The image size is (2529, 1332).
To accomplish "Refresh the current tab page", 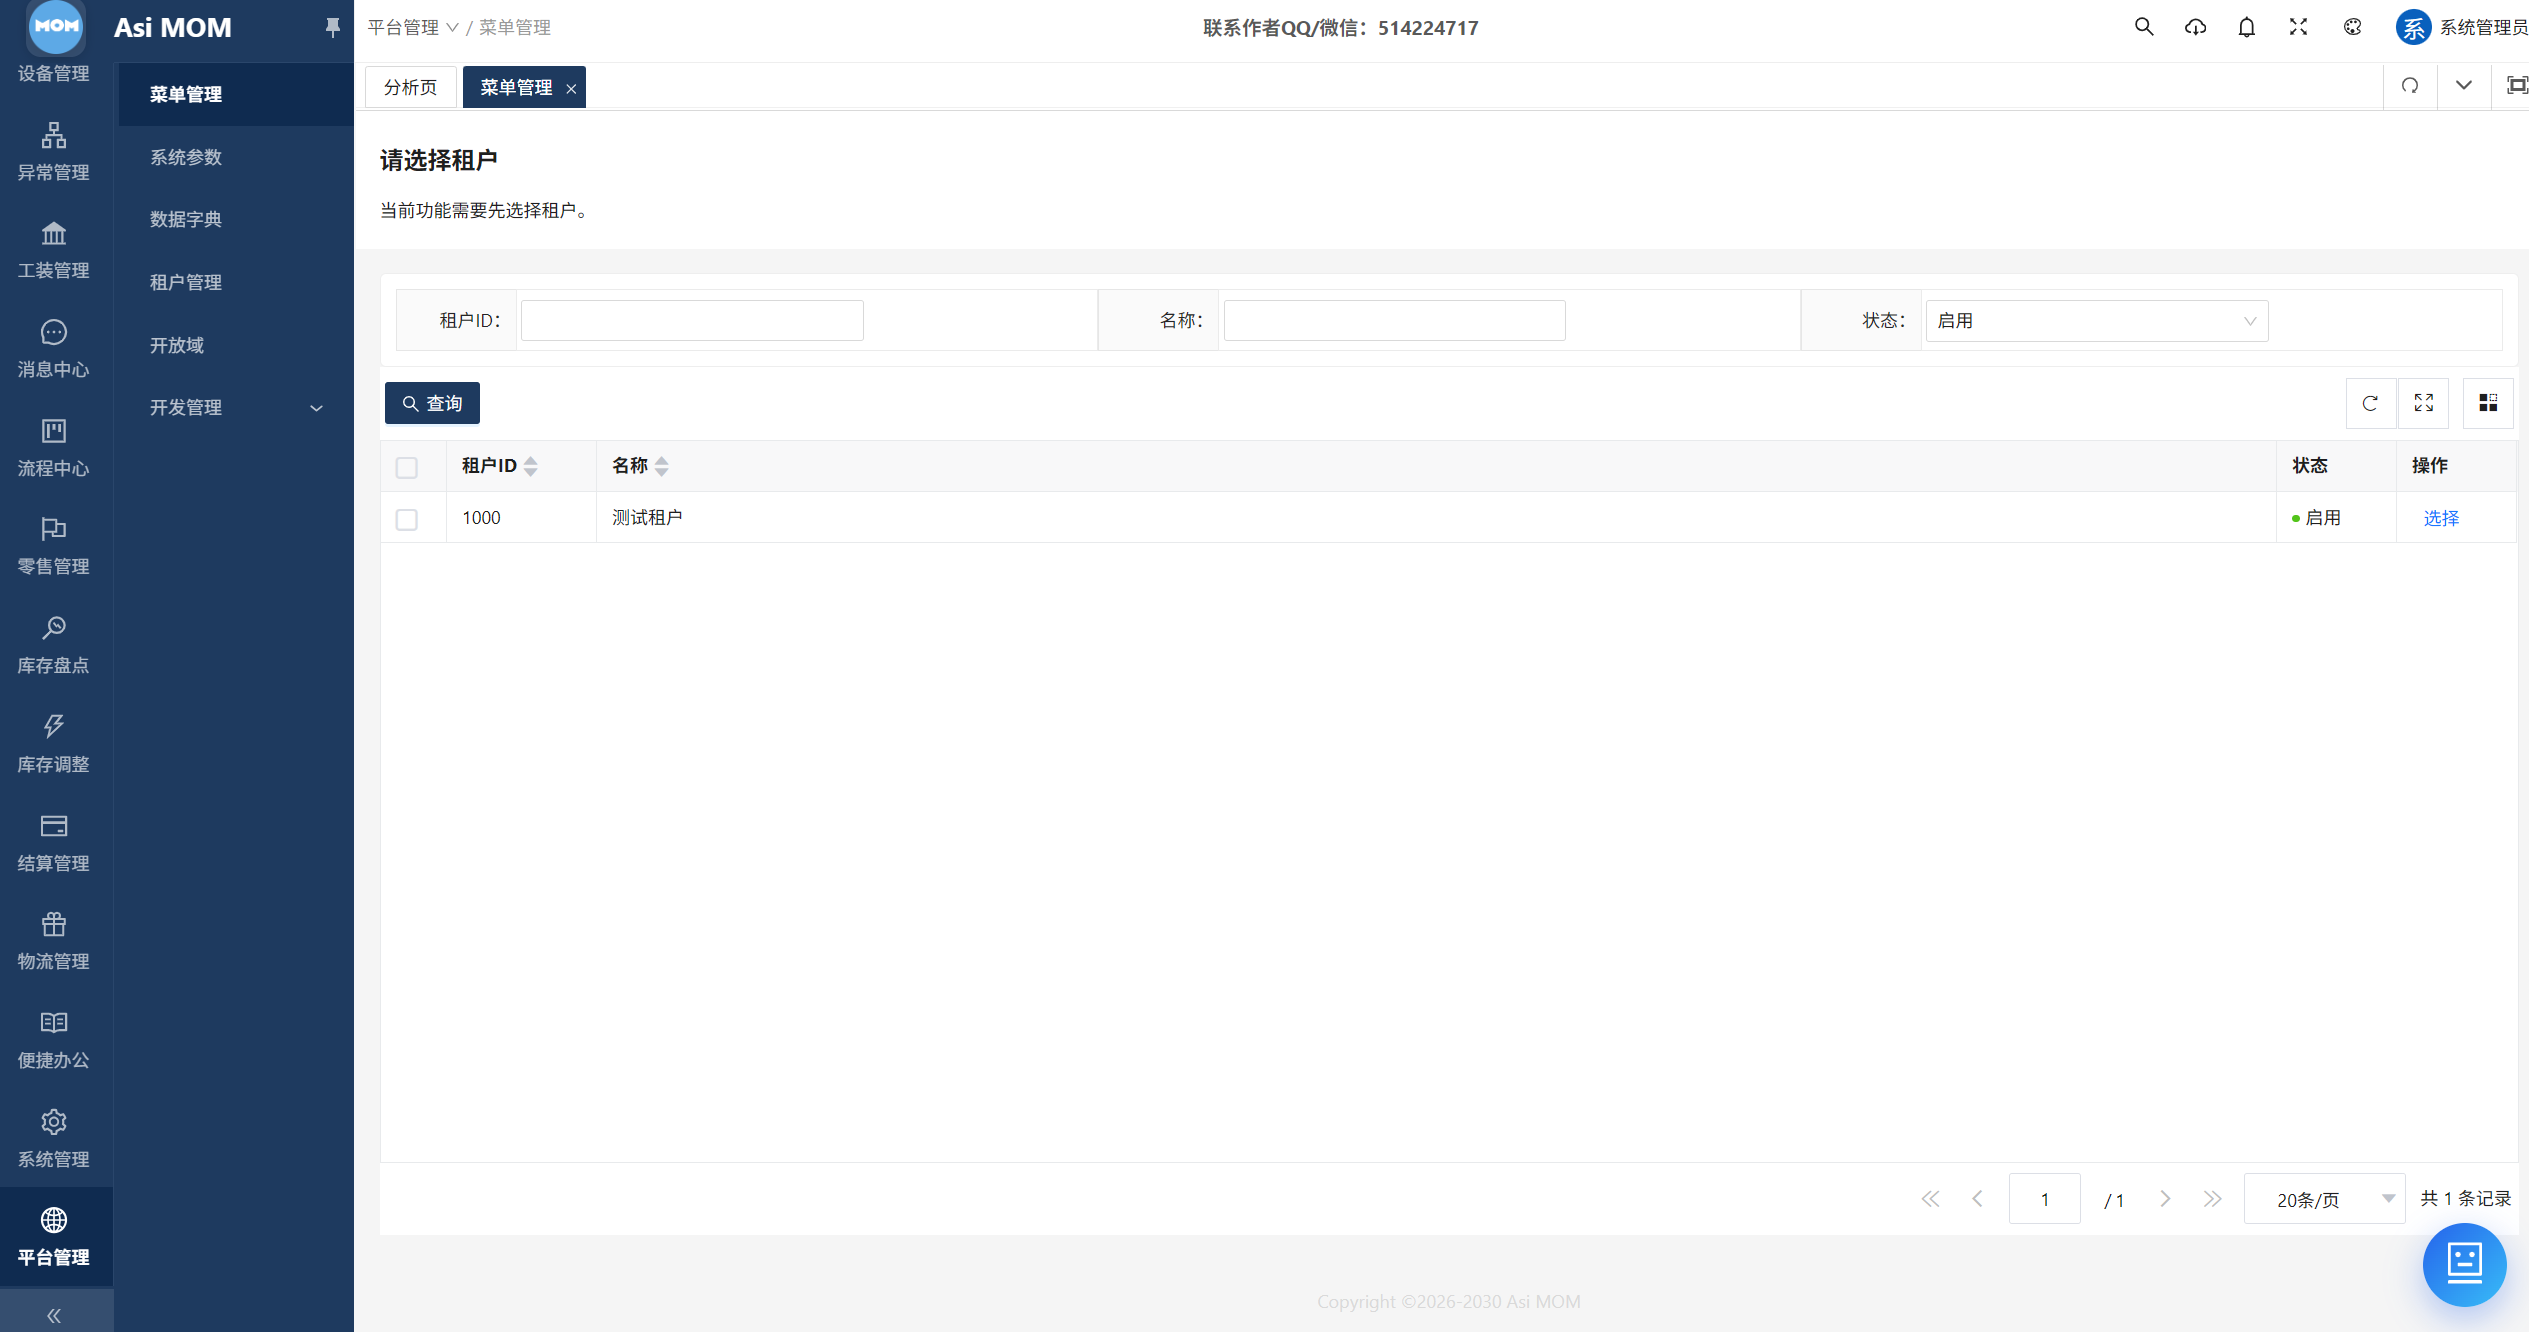I will pos(2410,86).
